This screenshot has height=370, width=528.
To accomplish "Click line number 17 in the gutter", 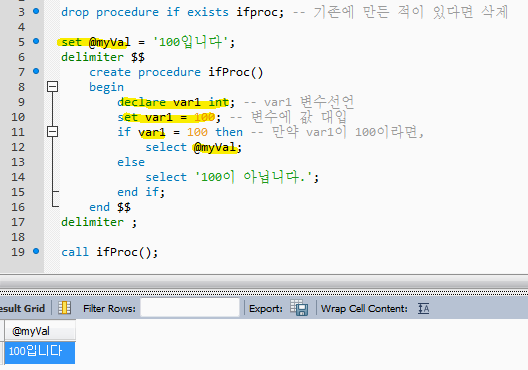I will (x=18, y=222).
